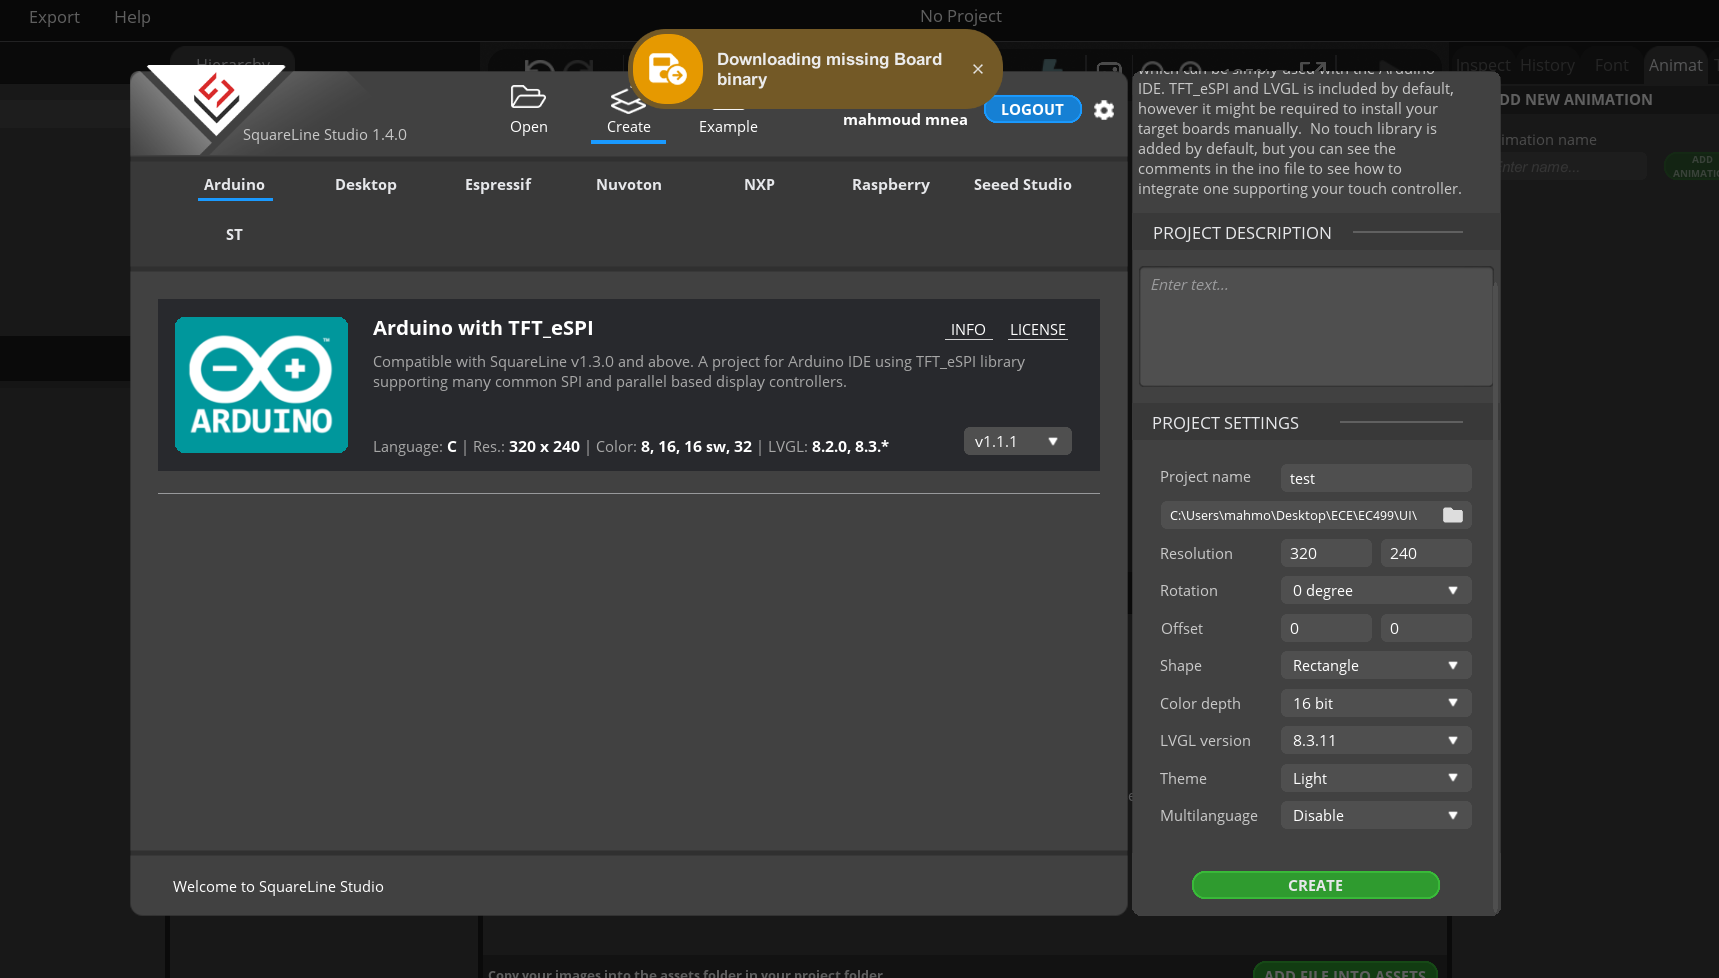Image resolution: width=1719 pixels, height=978 pixels.
Task: Open the Rotation 0 degree dropdown
Action: click(1376, 591)
